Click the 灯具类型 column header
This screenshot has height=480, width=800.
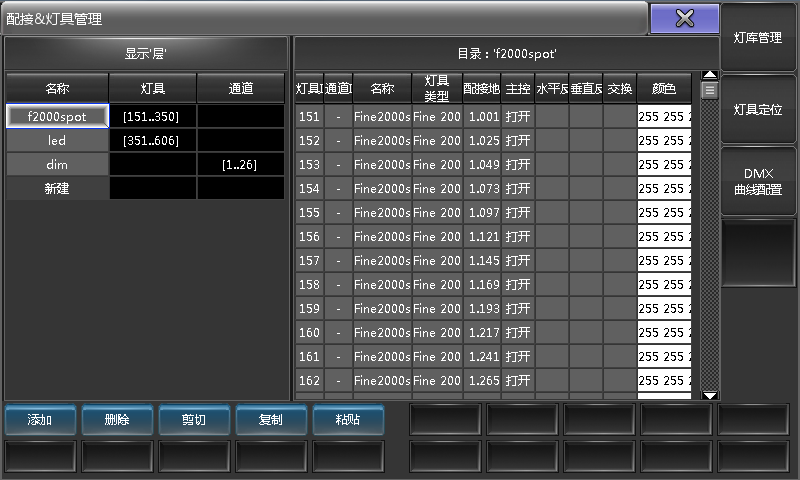437,88
